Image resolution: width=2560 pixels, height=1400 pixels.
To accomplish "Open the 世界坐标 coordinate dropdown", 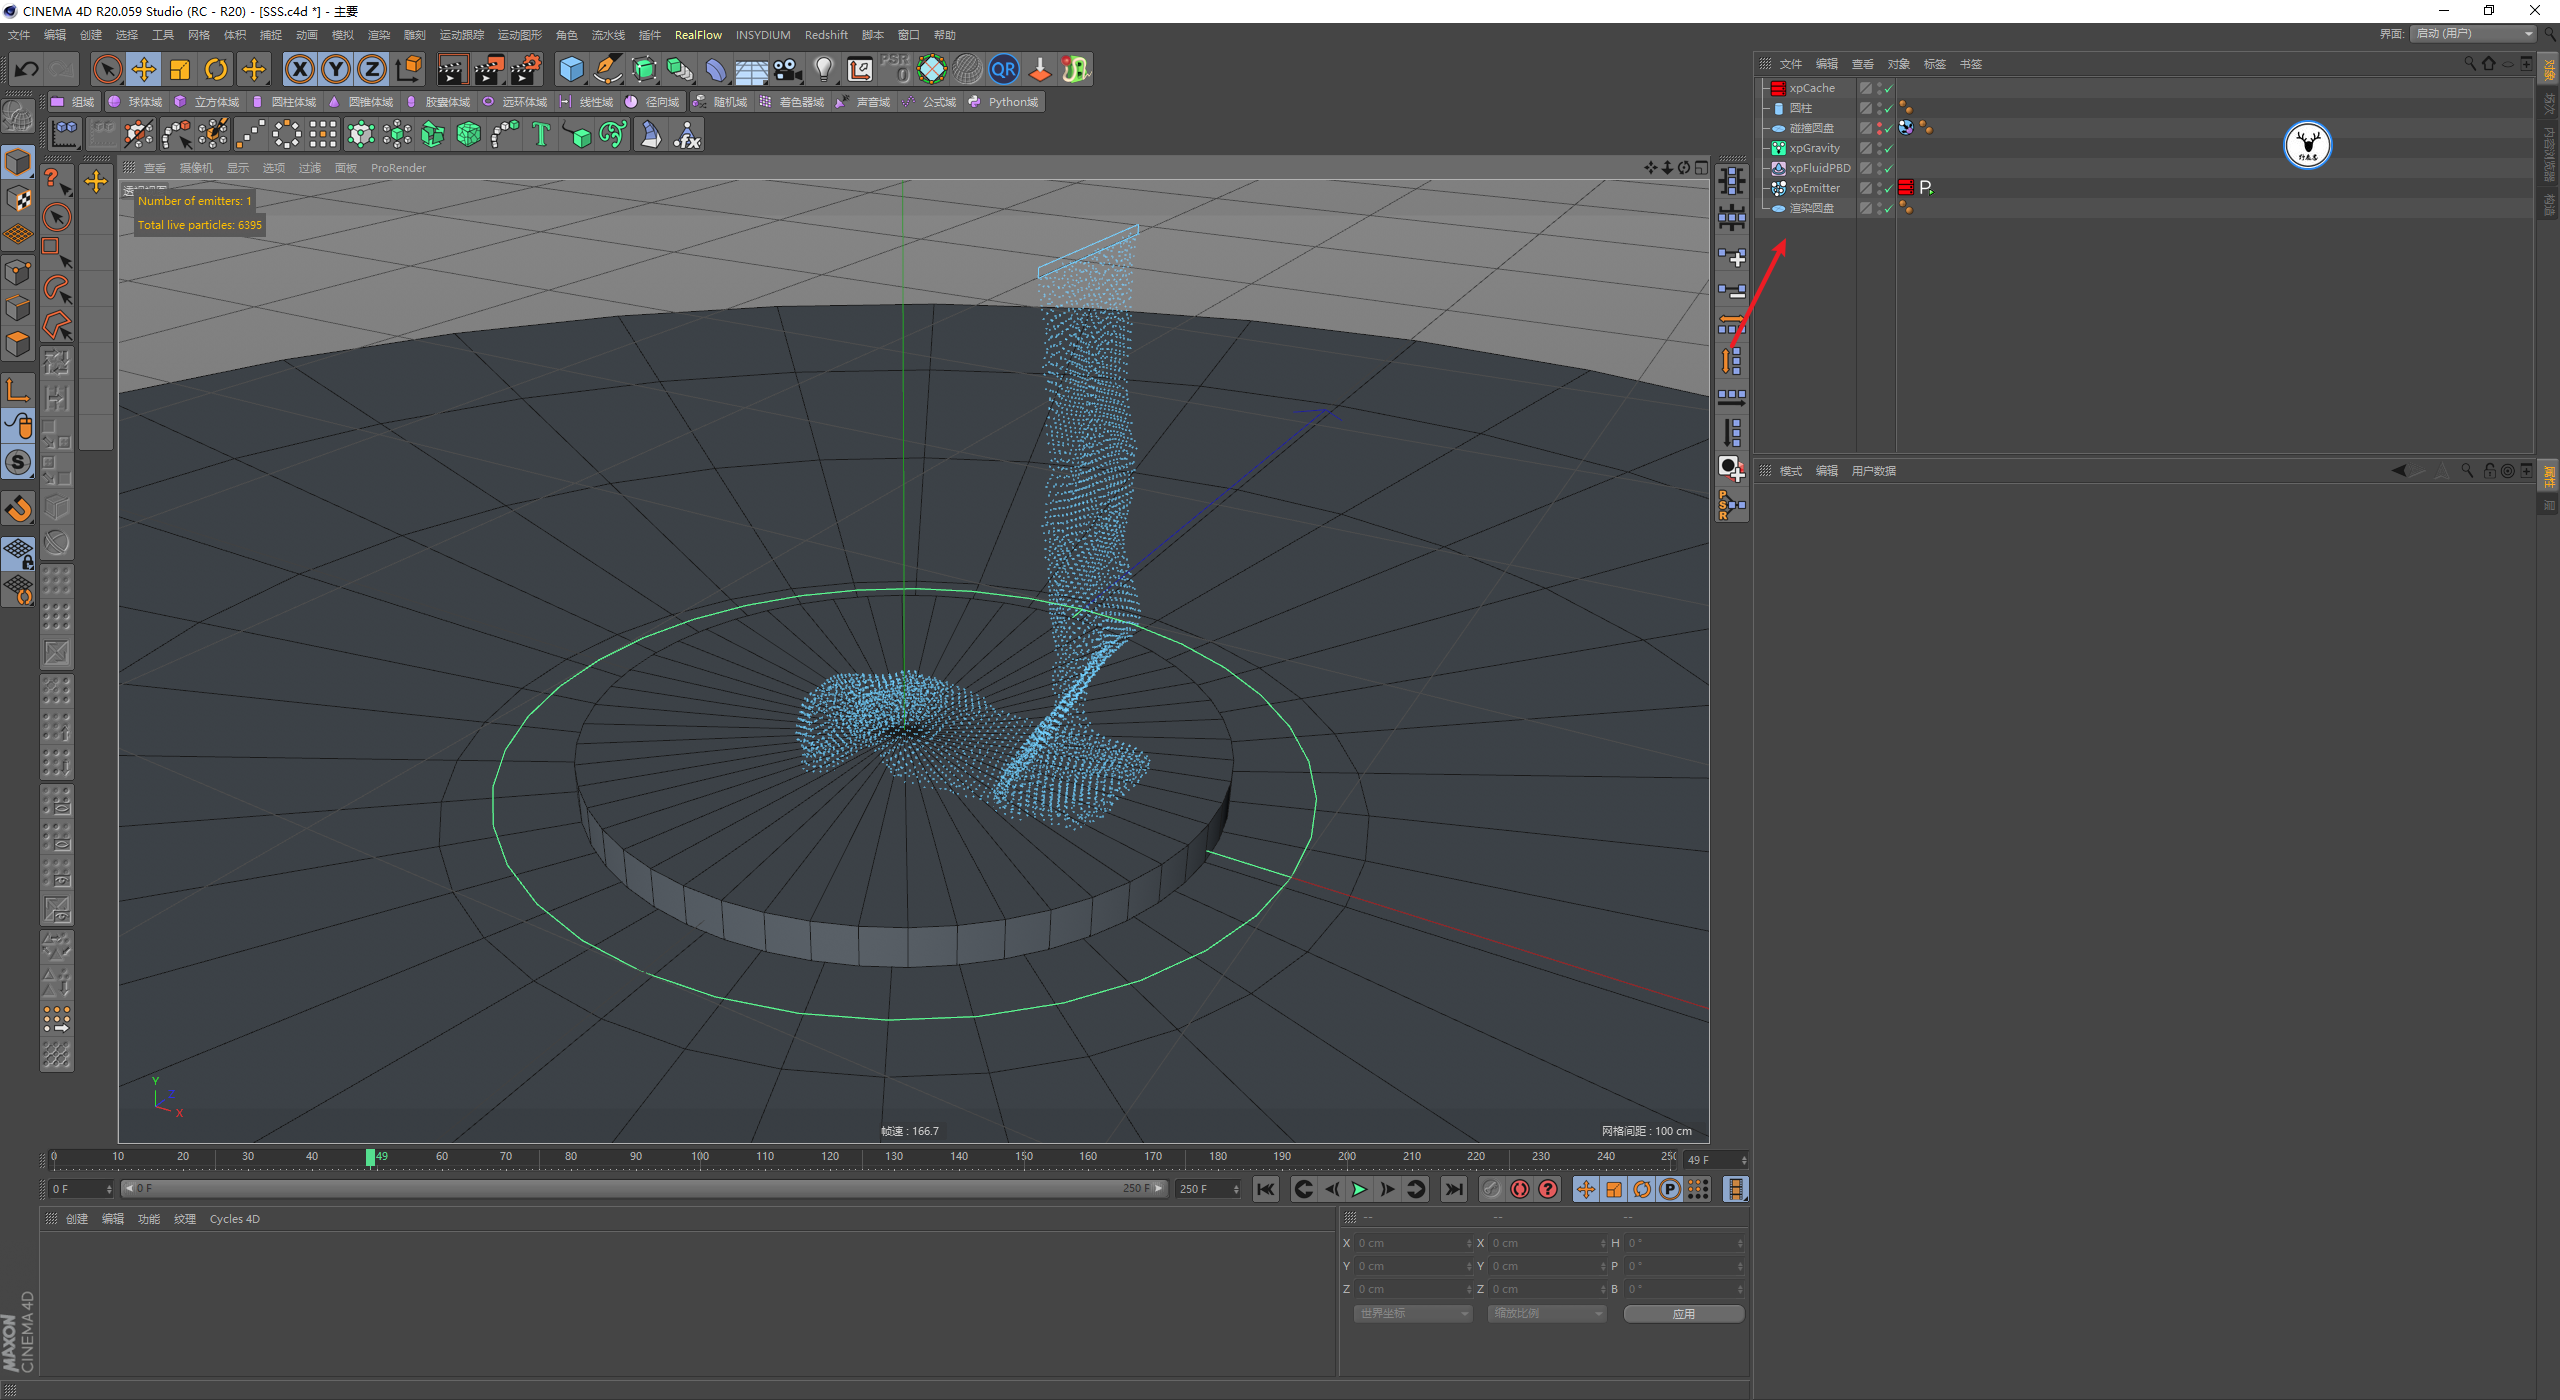I will (1413, 1314).
